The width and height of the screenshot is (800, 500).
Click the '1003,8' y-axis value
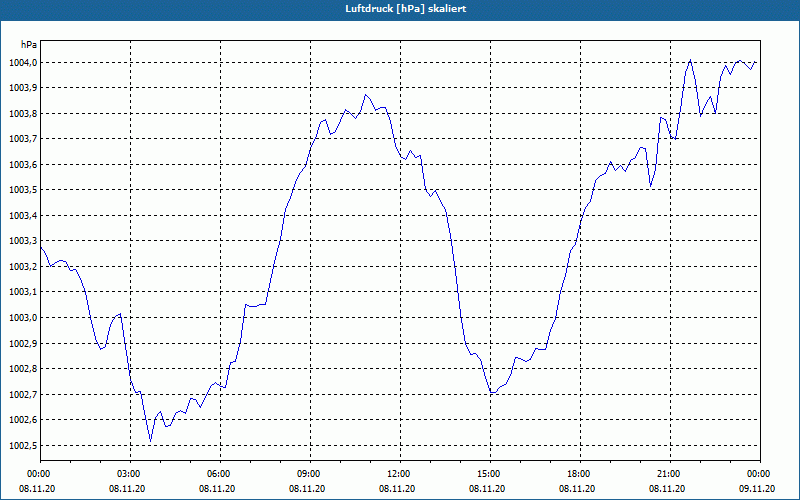22,114
